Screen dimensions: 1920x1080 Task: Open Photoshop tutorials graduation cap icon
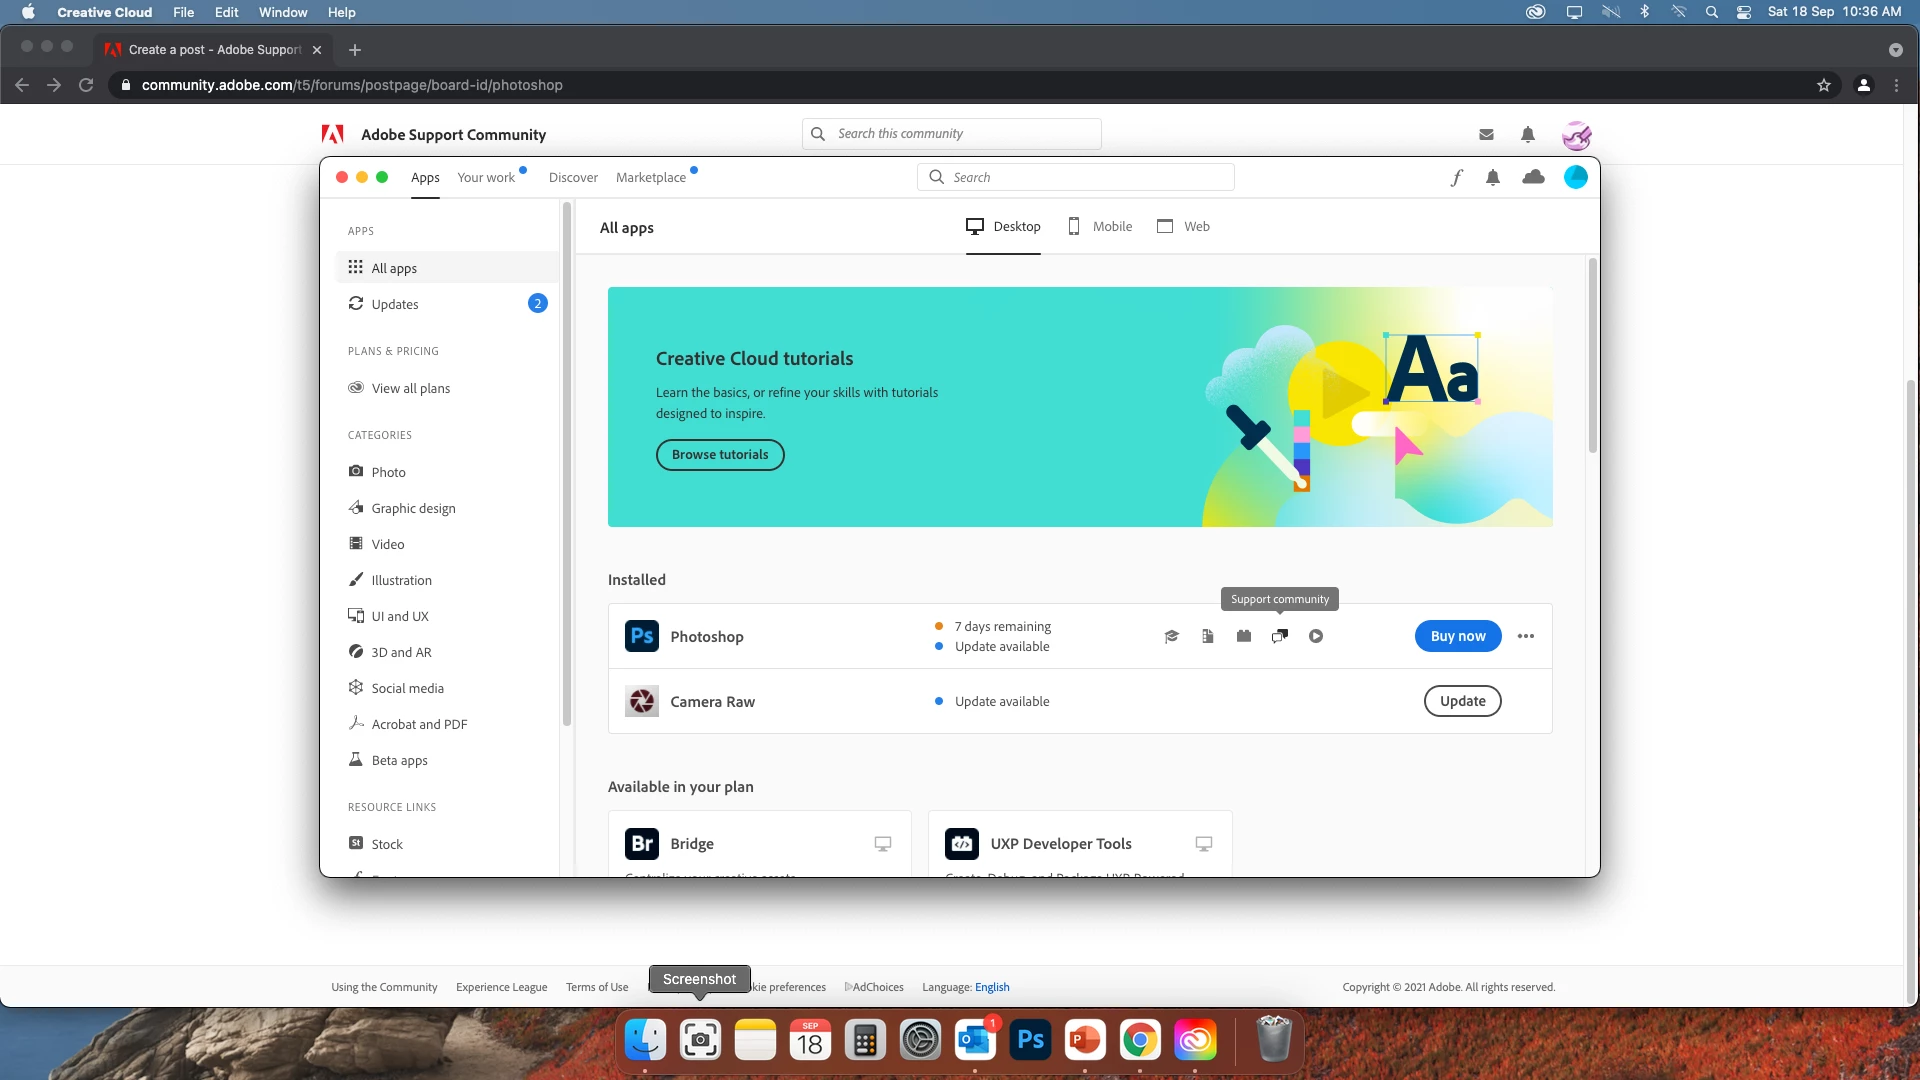tap(1171, 636)
